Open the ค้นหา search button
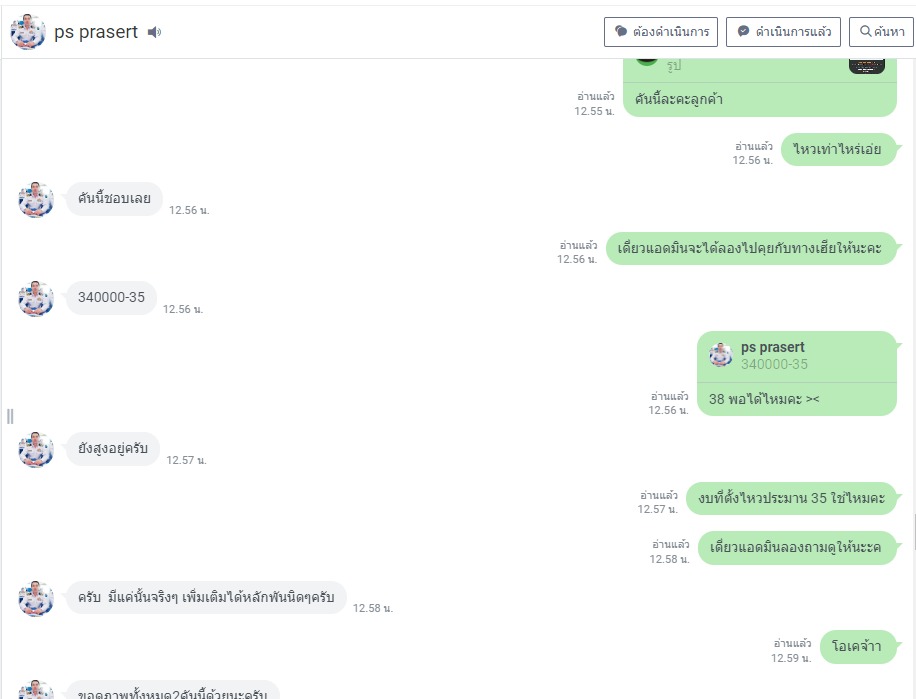This screenshot has width=916, height=699. click(x=882, y=32)
